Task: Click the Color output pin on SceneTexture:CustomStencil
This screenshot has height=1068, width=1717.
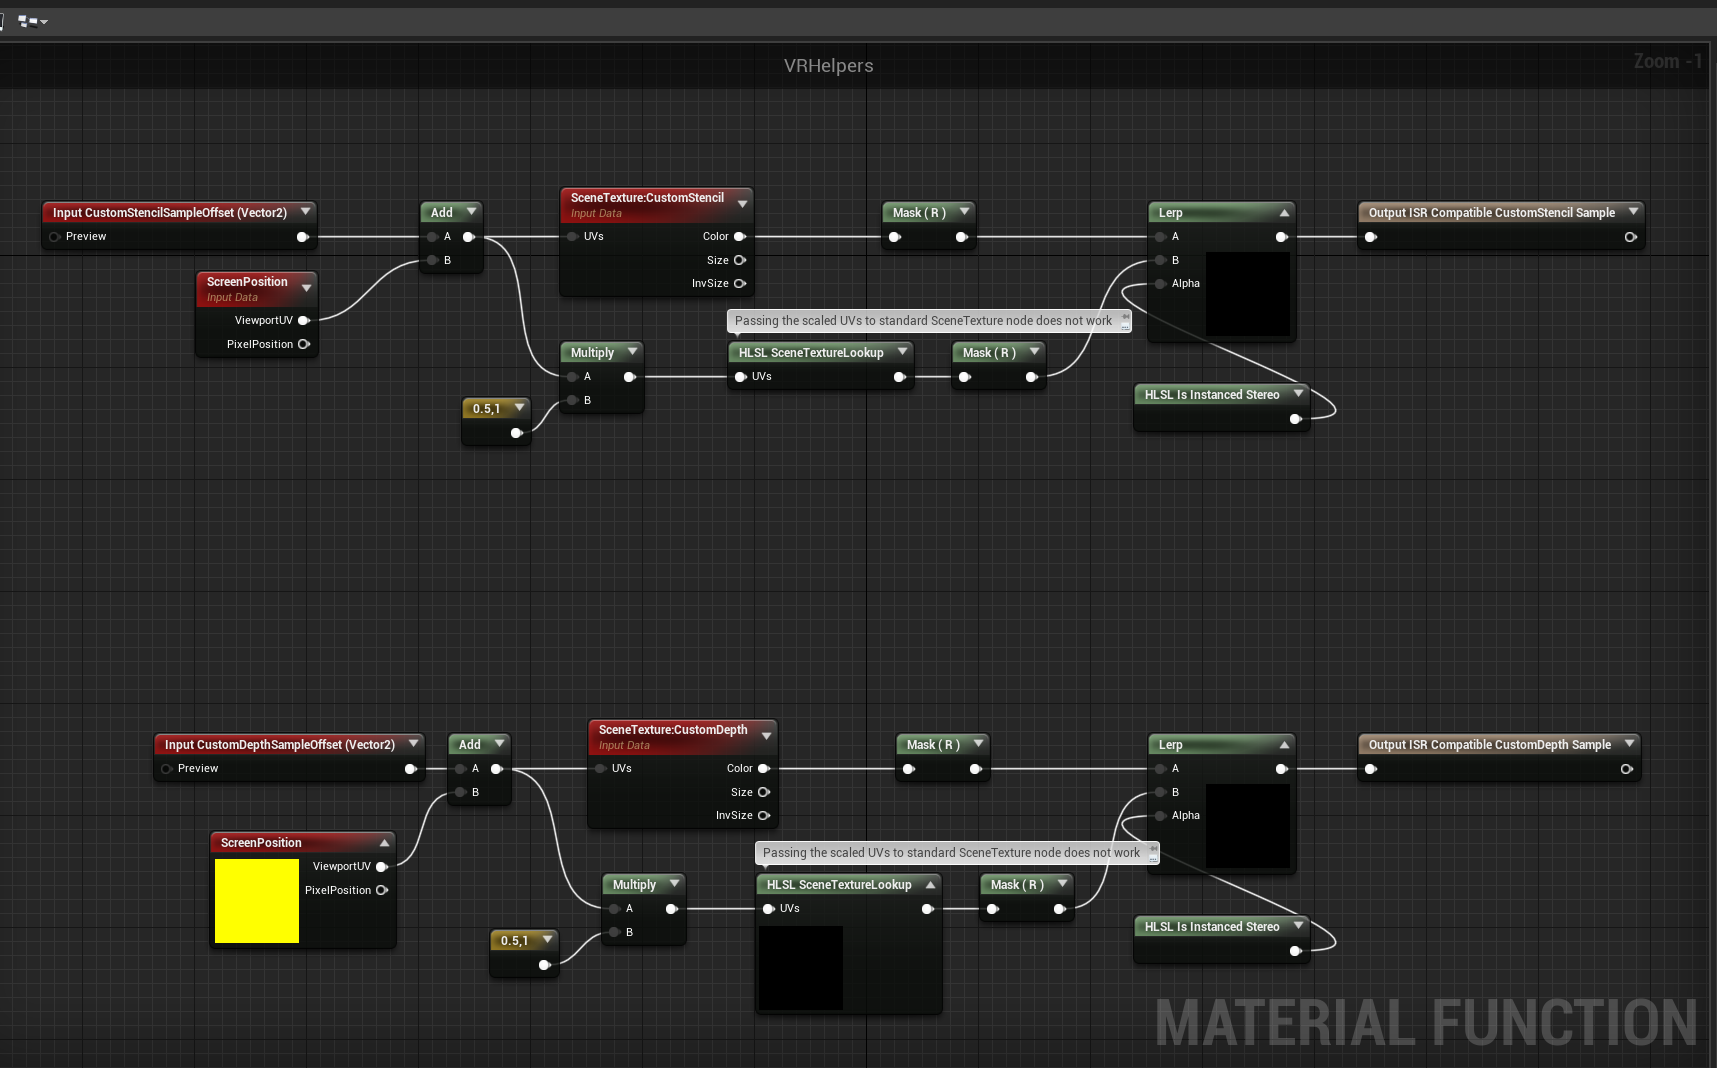Action: pos(740,237)
